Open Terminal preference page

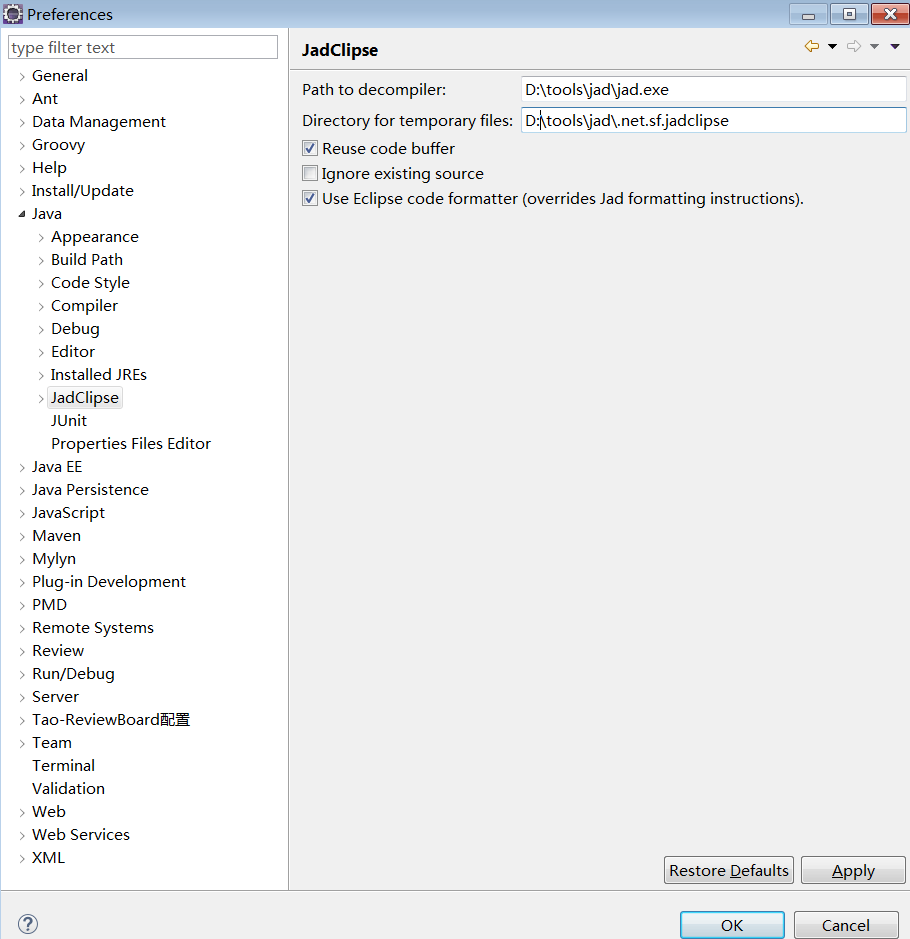click(x=63, y=765)
